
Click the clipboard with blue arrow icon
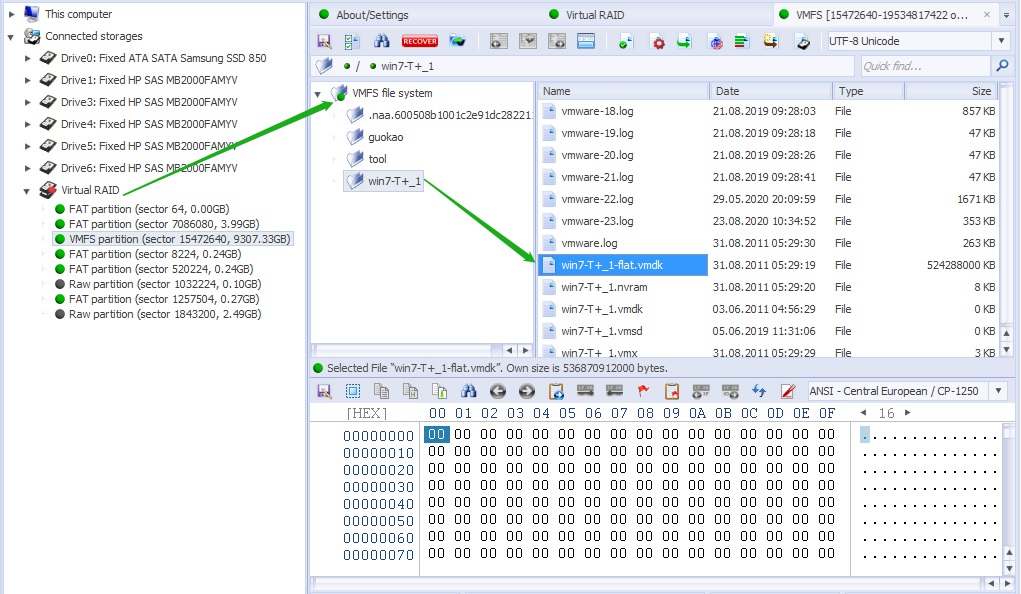click(556, 391)
